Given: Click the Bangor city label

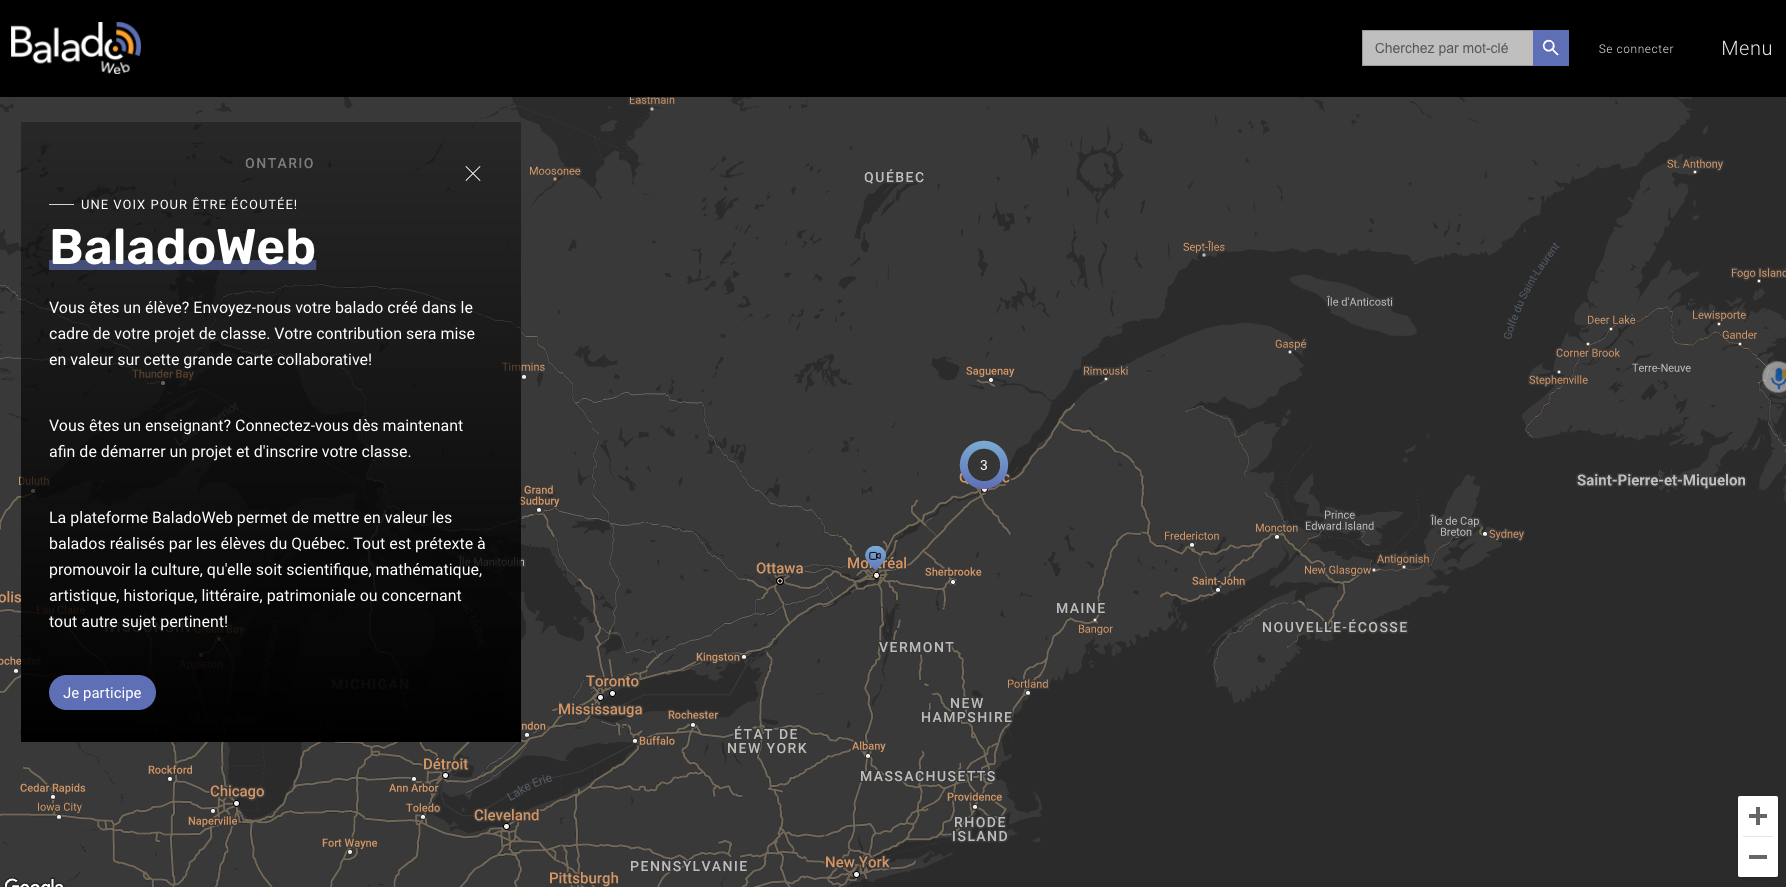Looking at the screenshot, I should [1095, 629].
